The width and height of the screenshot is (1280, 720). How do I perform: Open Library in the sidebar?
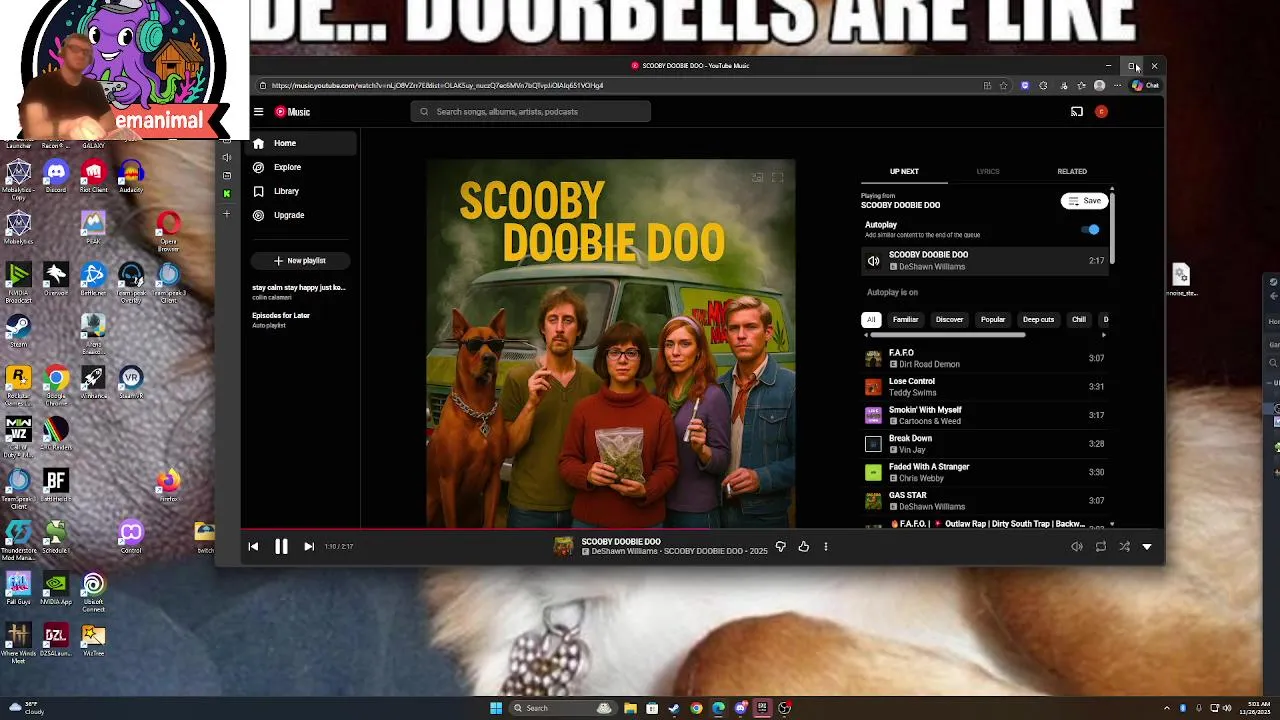pos(300,191)
